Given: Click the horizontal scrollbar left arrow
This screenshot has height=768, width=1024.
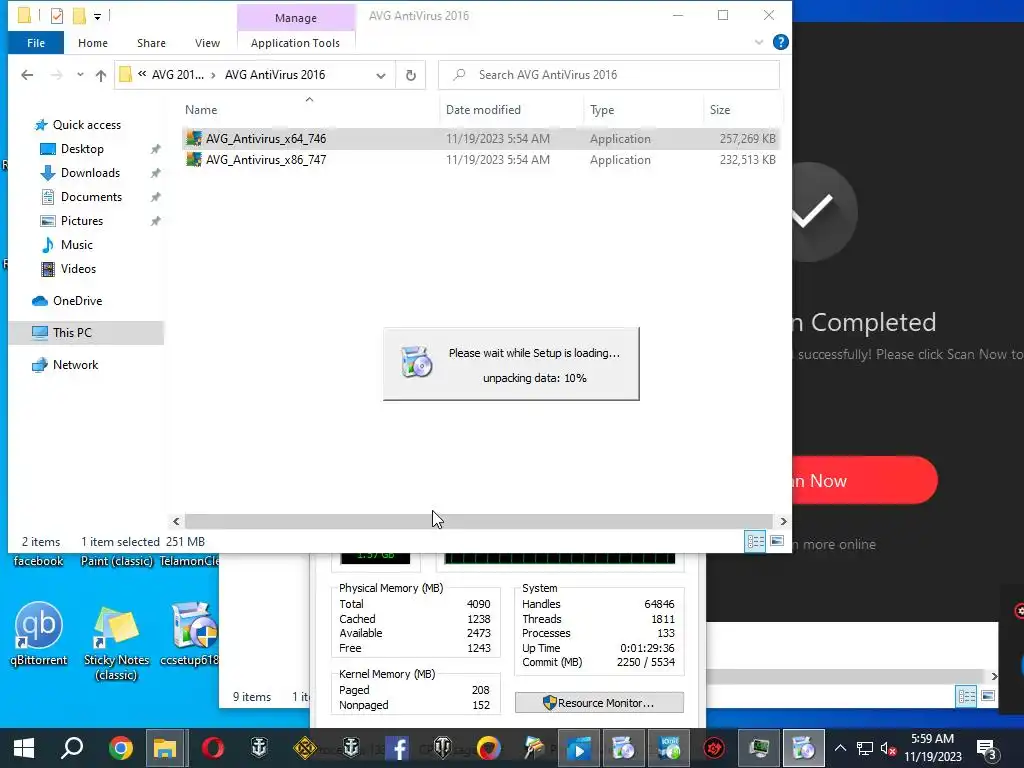Looking at the screenshot, I should [x=176, y=521].
